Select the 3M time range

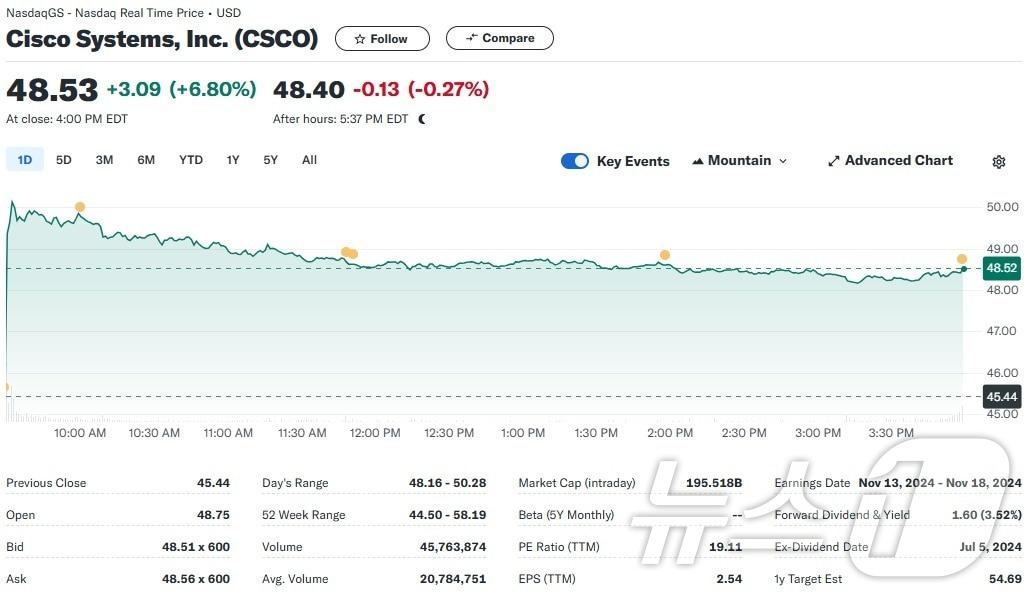[x=104, y=160]
